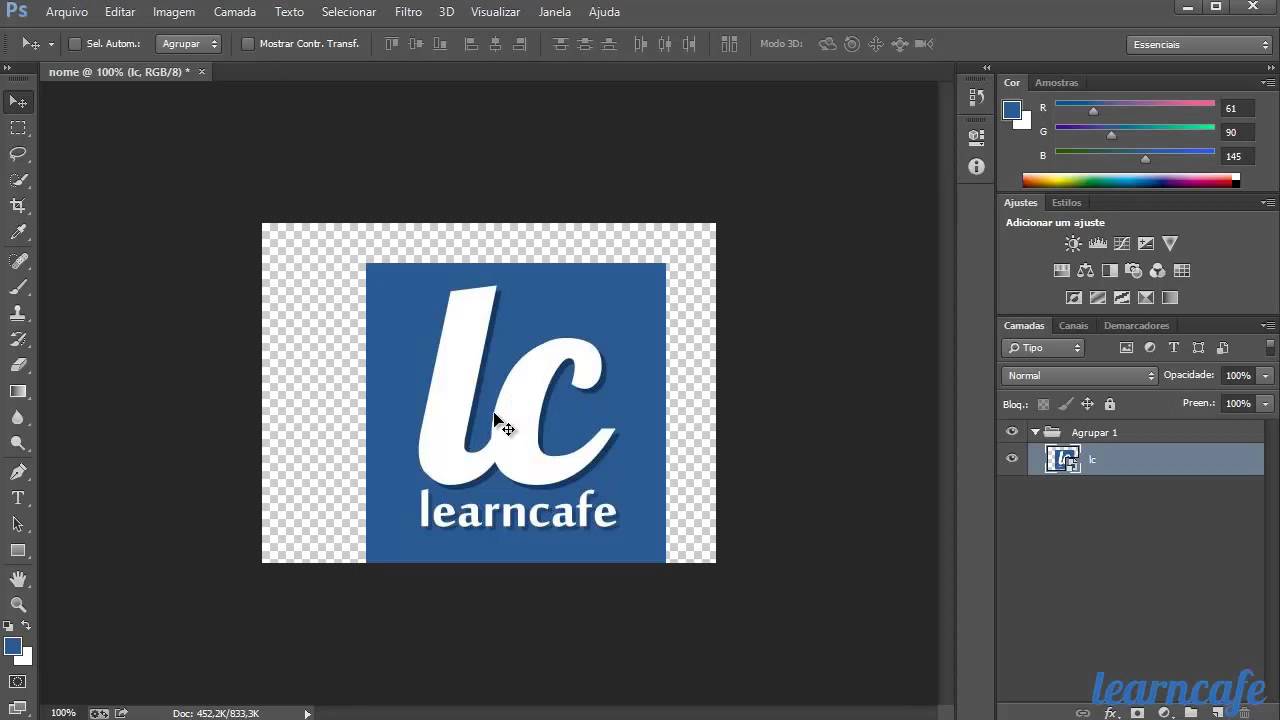Click the foreground color swatch in toolbar
This screenshot has height=720, width=1280.
(13, 647)
